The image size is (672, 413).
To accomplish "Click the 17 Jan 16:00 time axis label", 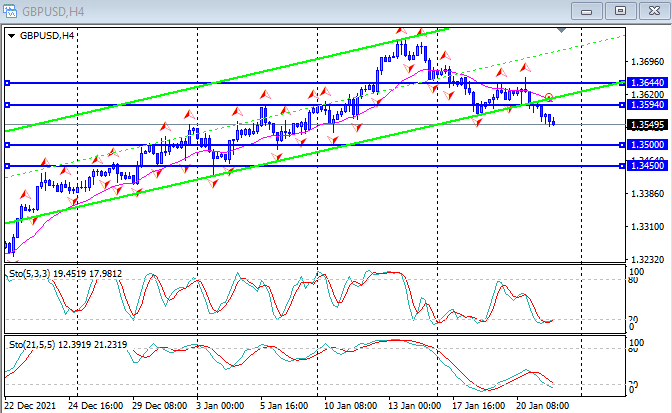I will pos(478,405).
